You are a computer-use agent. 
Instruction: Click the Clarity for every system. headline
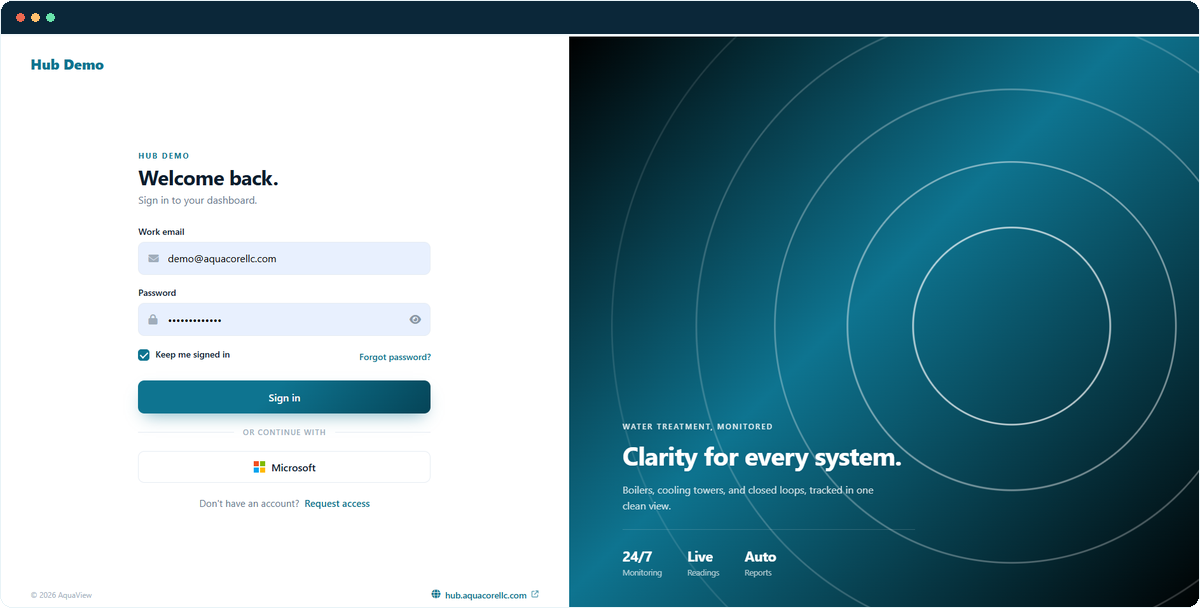tap(762, 458)
